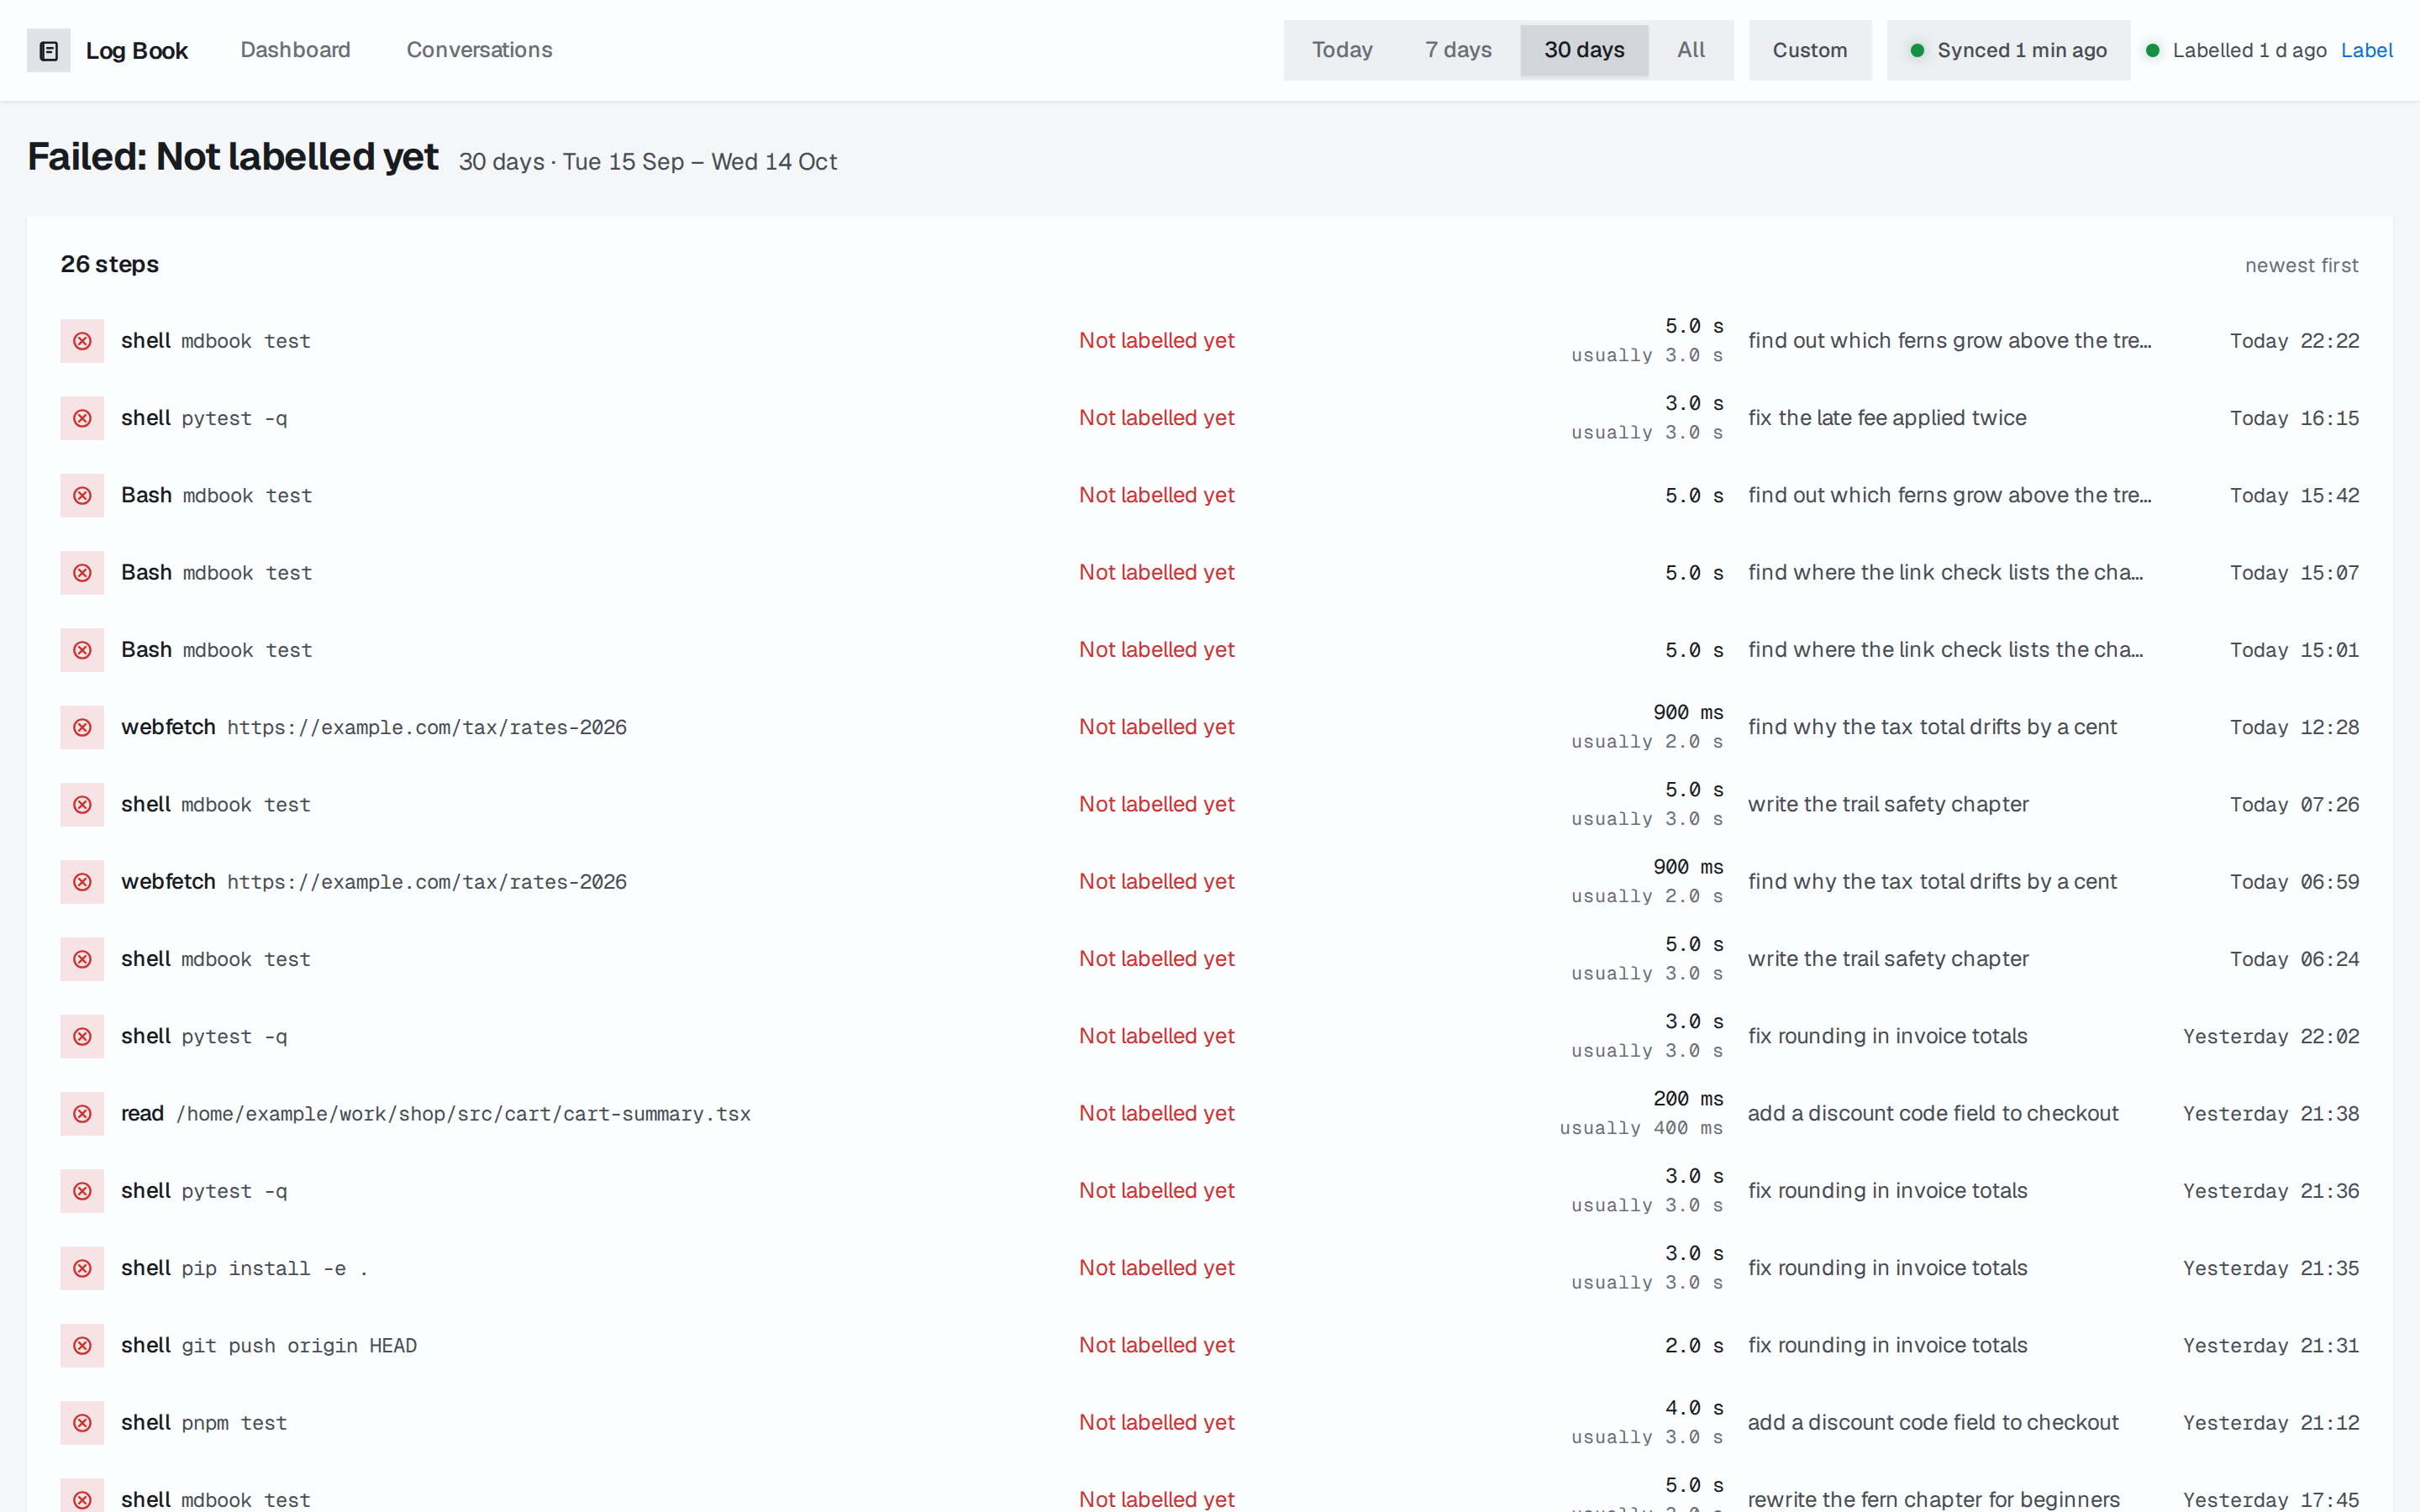The width and height of the screenshot is (2420, 1512).
Task: Click failed icon on webfetch row at 12:28
Action: tap(82, 727)
